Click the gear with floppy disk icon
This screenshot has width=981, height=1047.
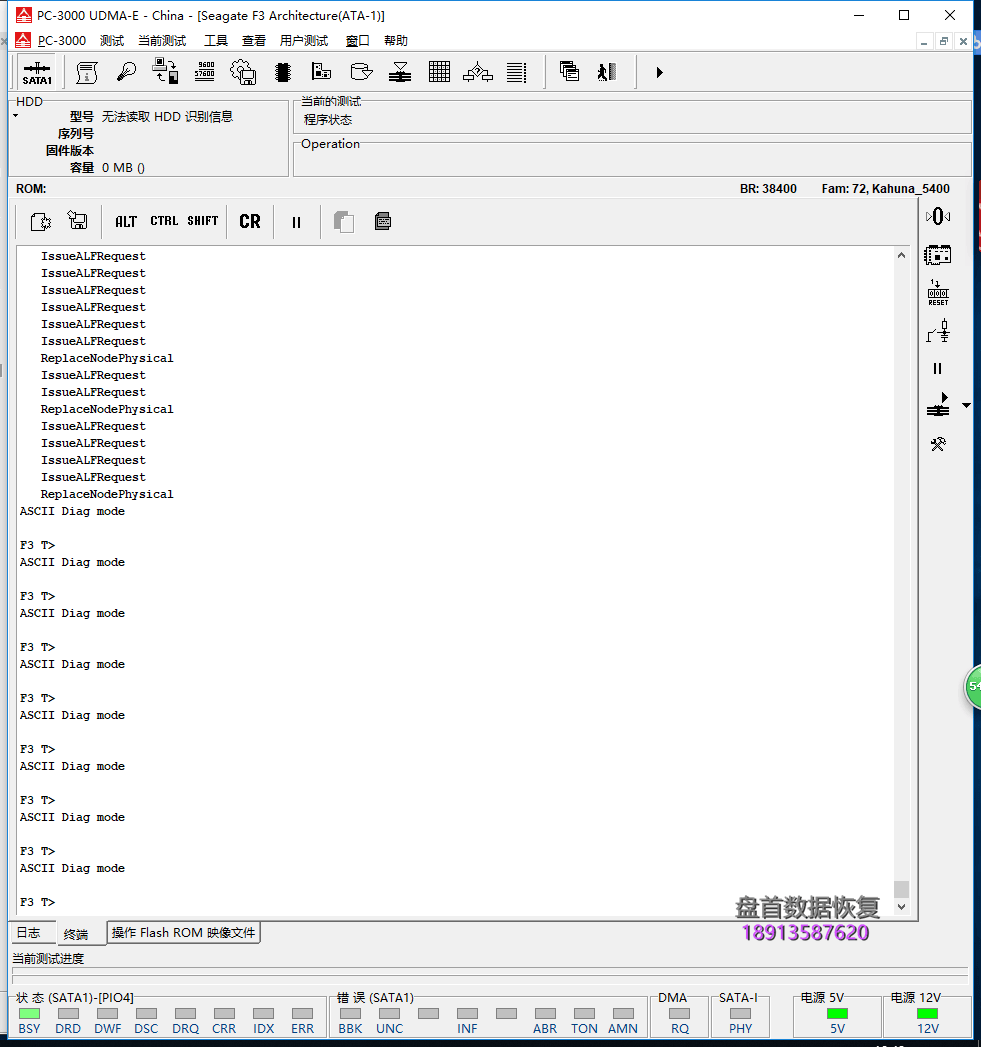coord(243,72)
